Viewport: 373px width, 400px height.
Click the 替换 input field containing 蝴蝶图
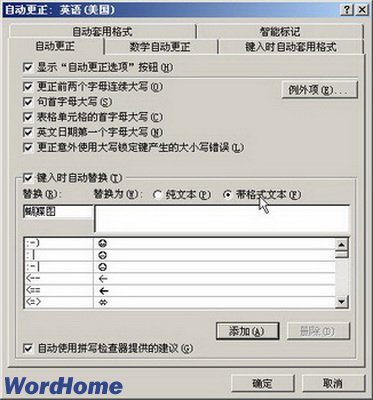[x=58, y=212]
